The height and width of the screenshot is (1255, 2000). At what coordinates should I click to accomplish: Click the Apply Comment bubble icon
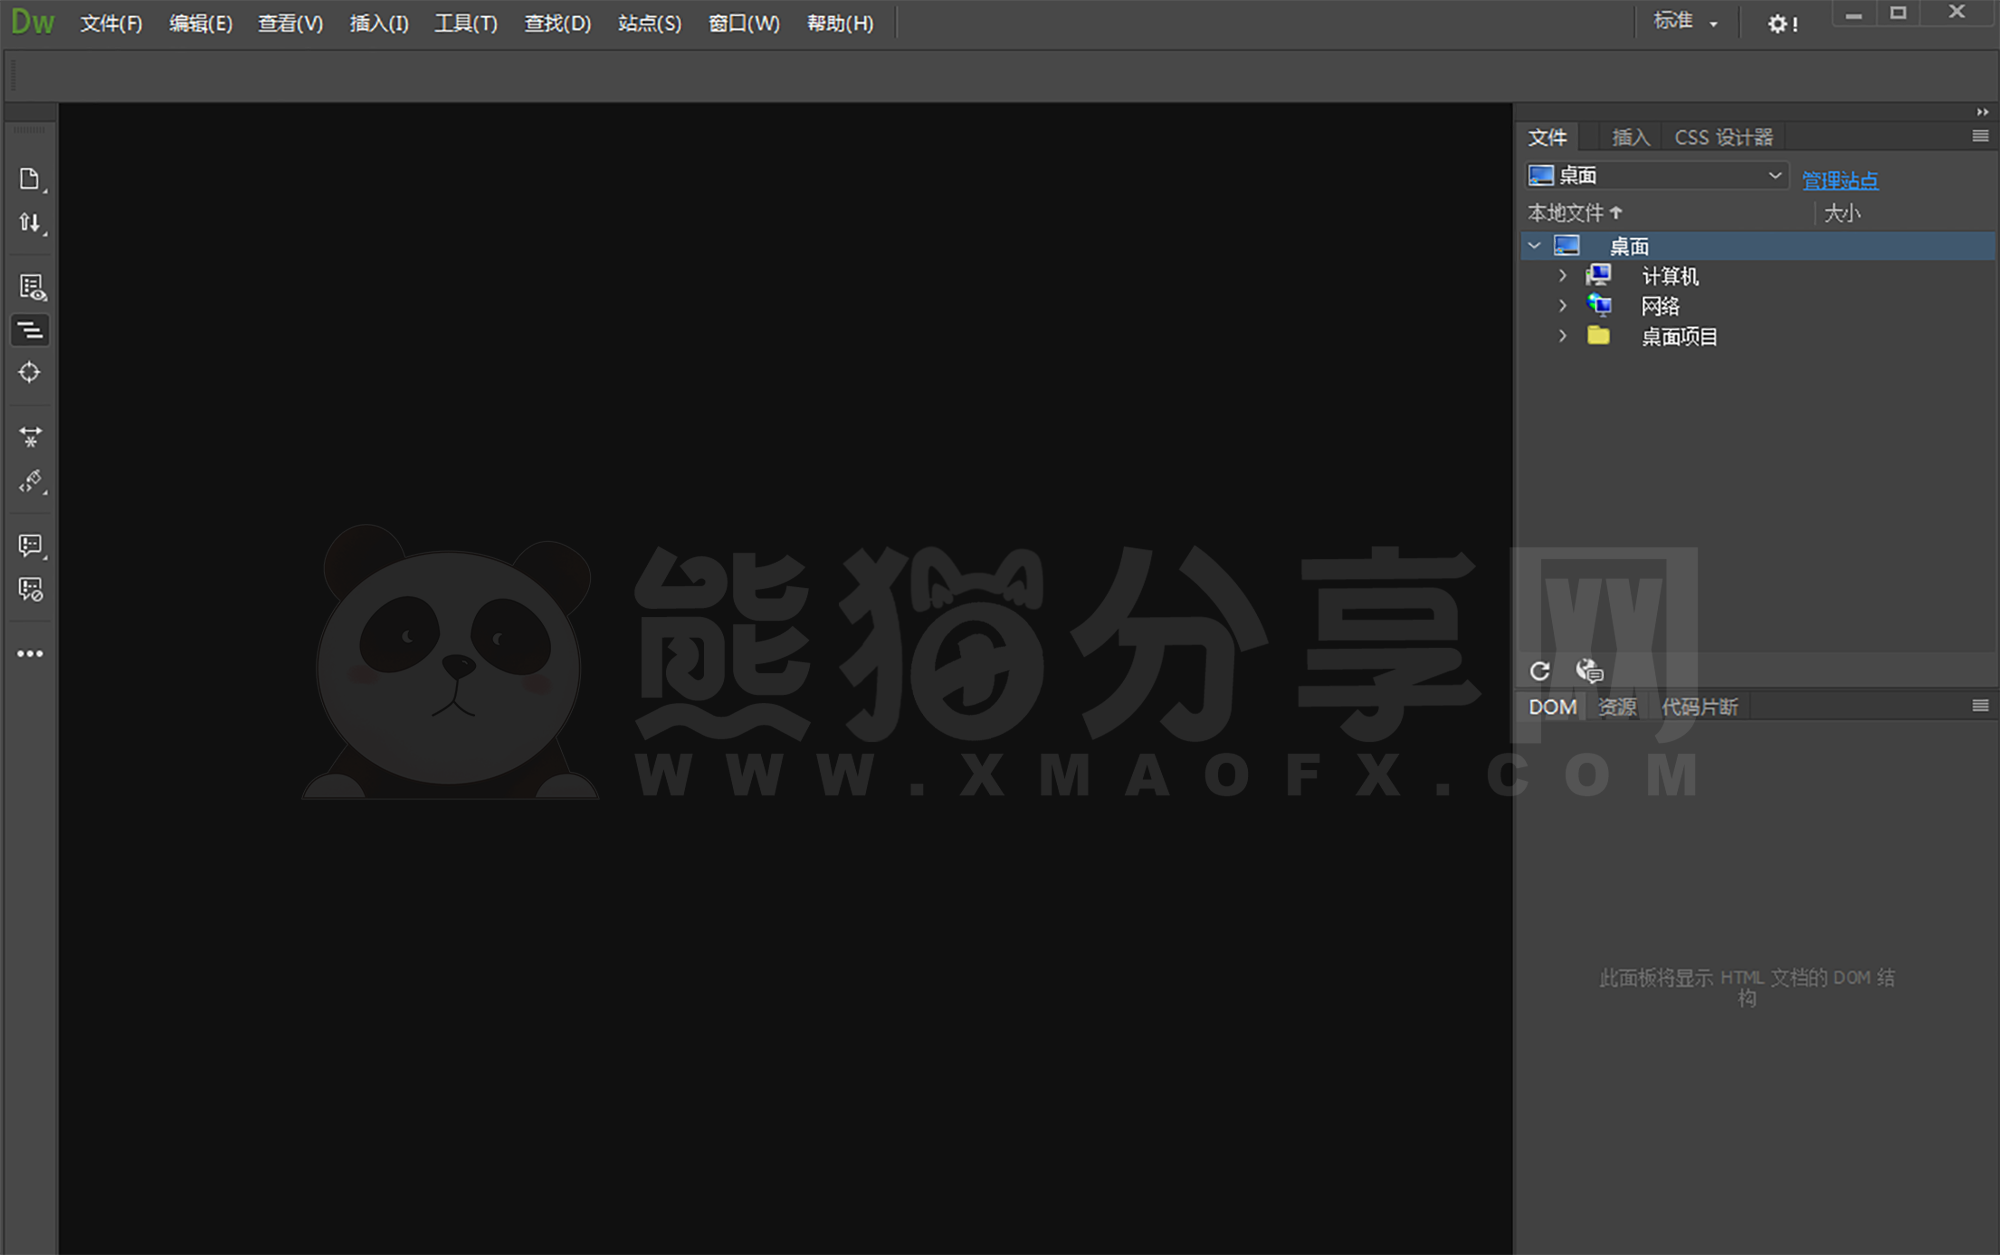tap(29, 545)
